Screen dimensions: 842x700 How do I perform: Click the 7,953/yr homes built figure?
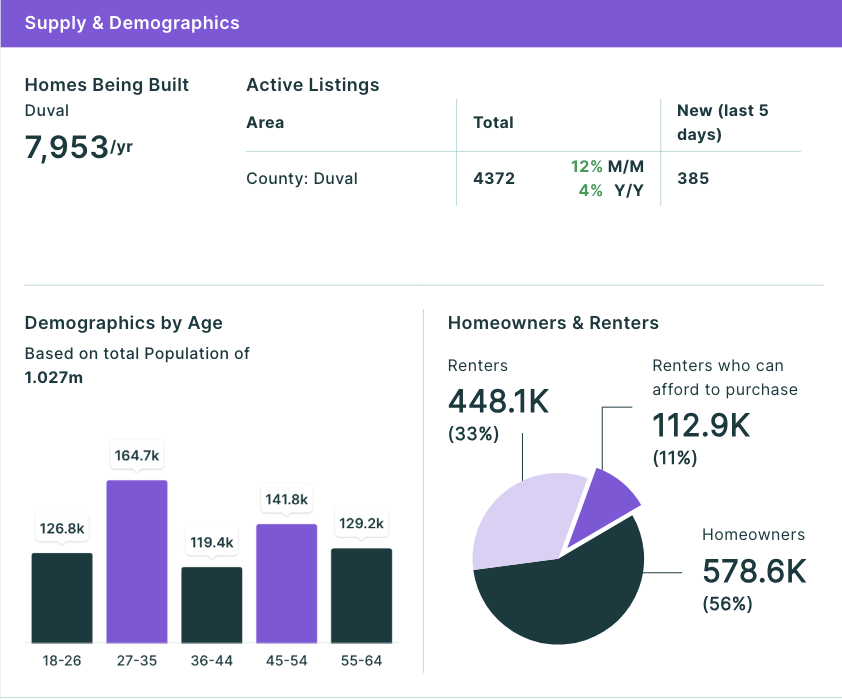[x=78, y=147]
